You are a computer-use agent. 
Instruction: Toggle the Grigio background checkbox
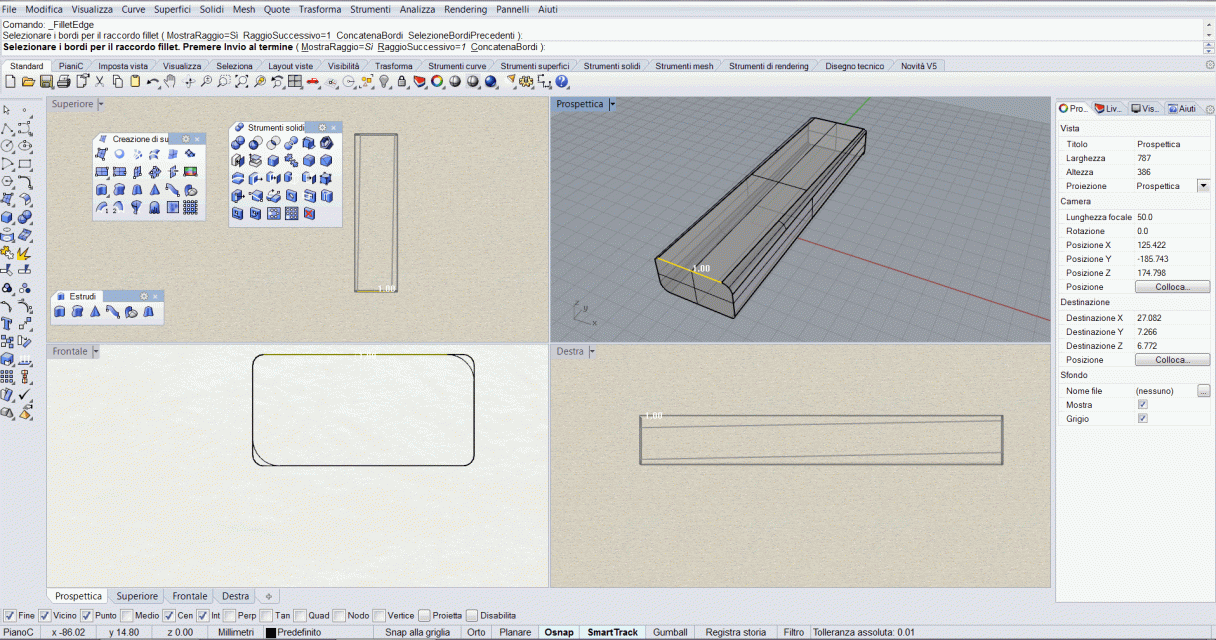pyautogui.click(x=1143, y=419)
